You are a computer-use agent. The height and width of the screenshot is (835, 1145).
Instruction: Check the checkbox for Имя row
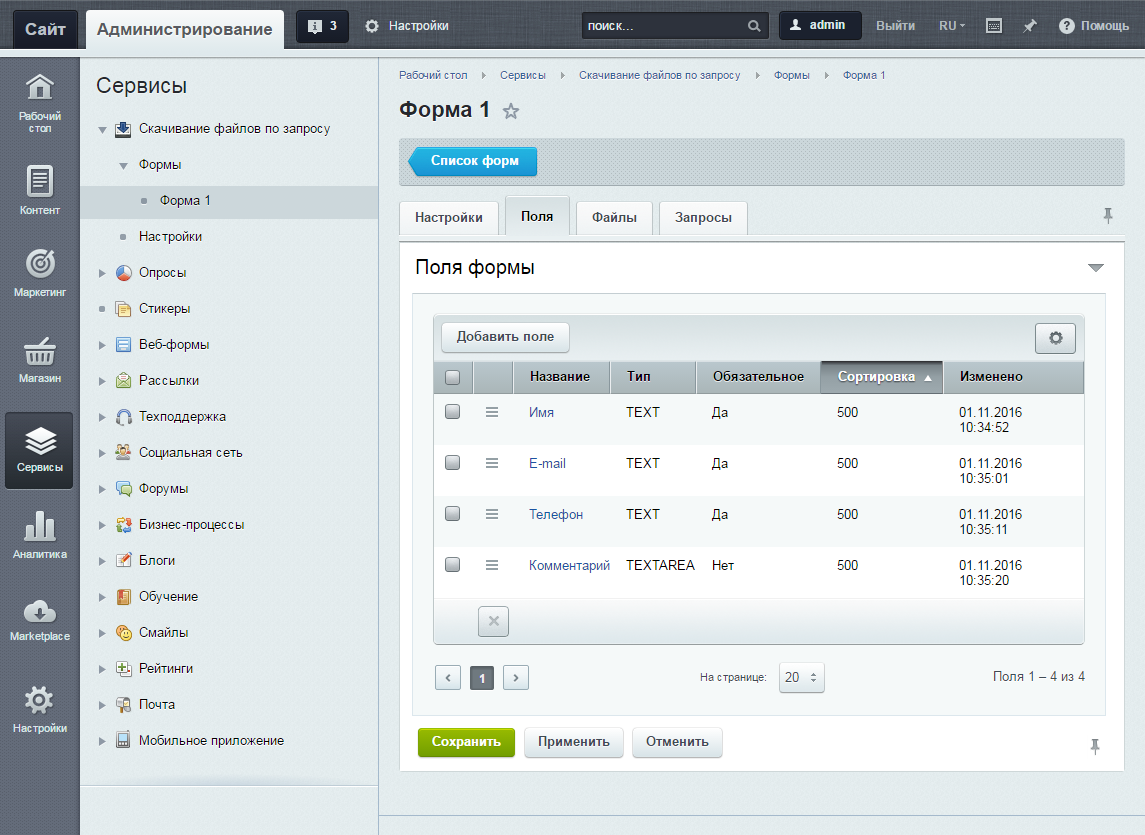tap(452, 412)
